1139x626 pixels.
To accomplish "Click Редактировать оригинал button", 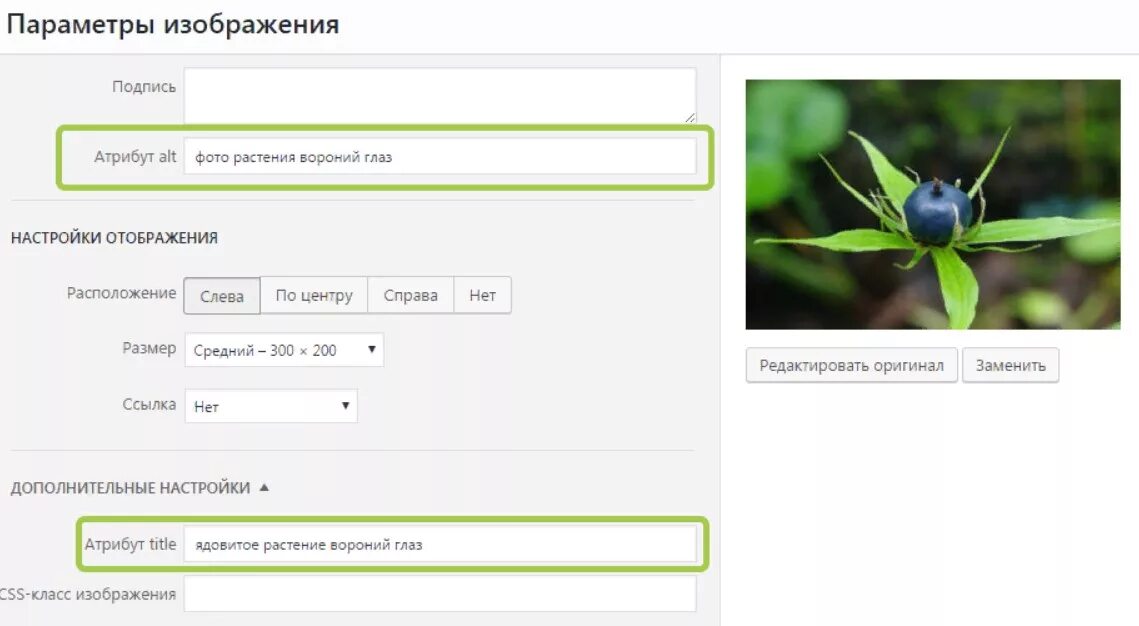I will (x=851, y=365).
